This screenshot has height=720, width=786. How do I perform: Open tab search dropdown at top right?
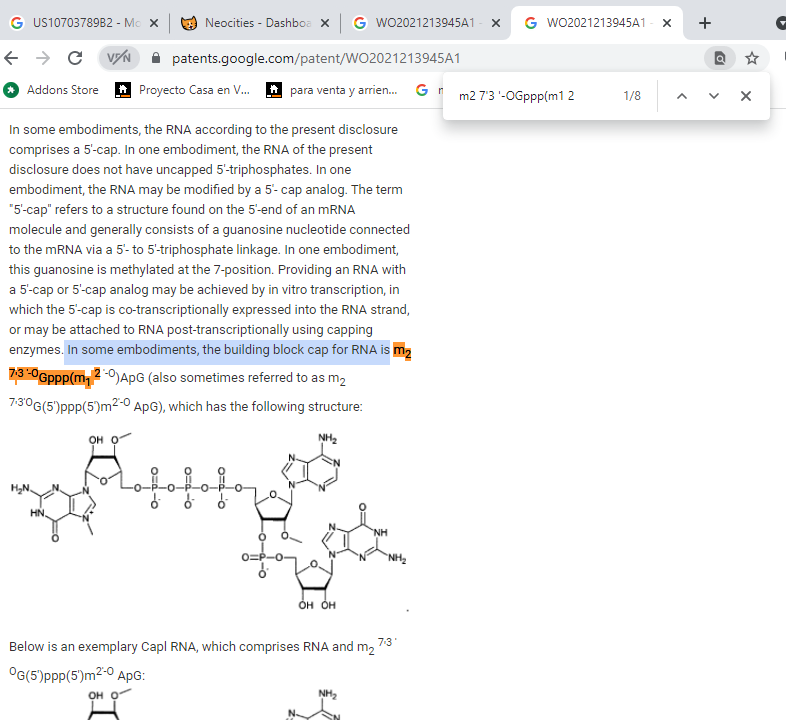[x=780, y=23]
